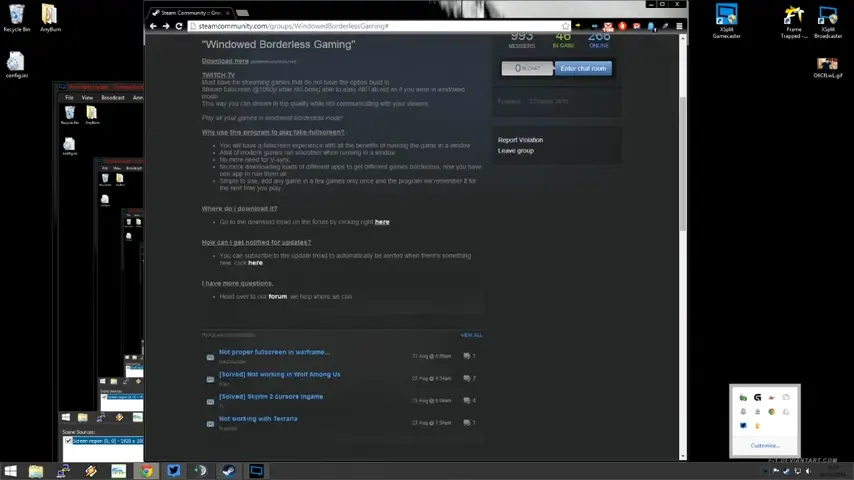Toggle the Screen region source checkbox in XSplit
The height and width of the screenshot is (480, 854).
coord(68,441)
